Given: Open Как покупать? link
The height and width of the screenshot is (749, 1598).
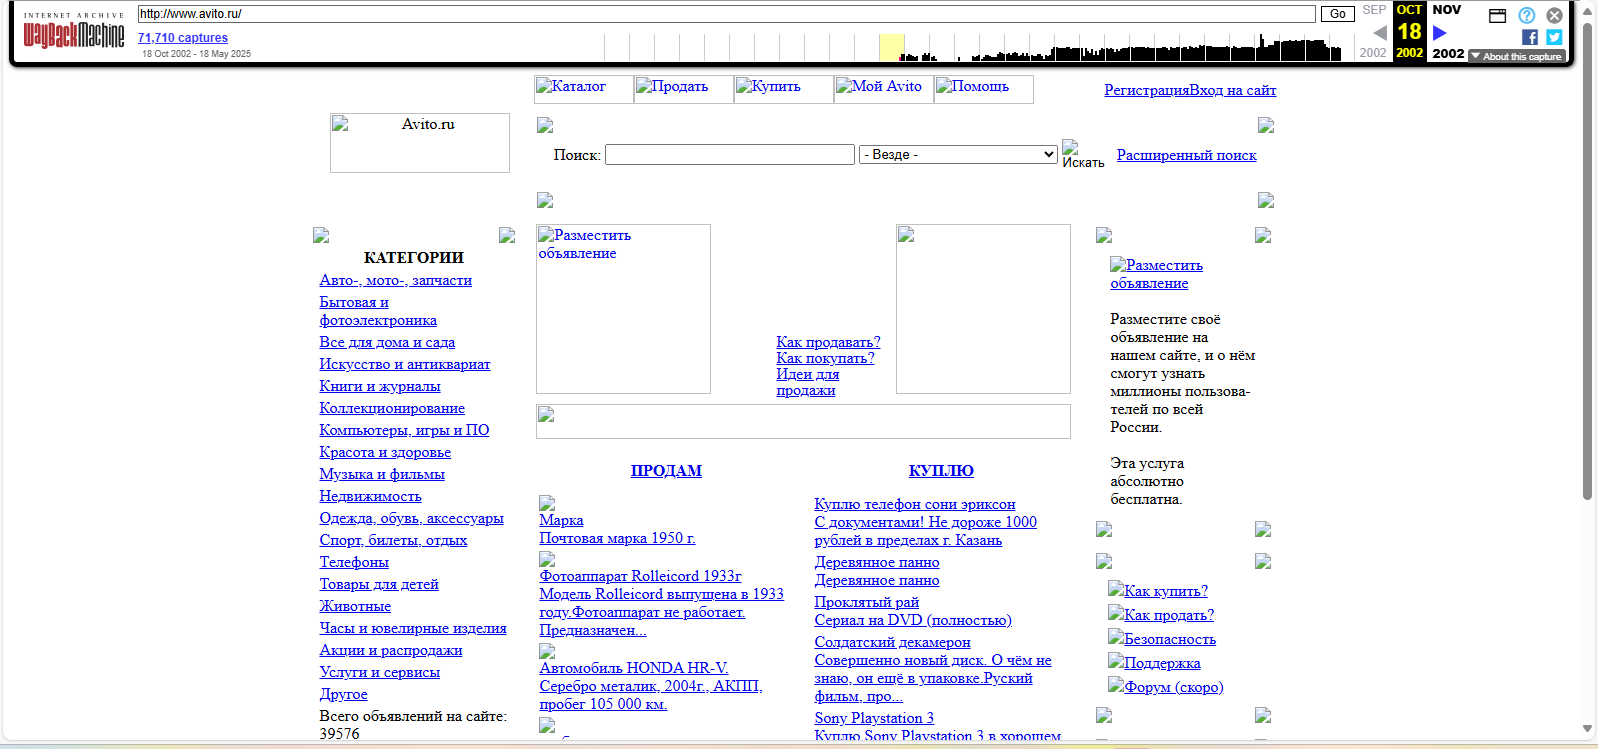Looking at the screenshot, I should pos(825,358).
